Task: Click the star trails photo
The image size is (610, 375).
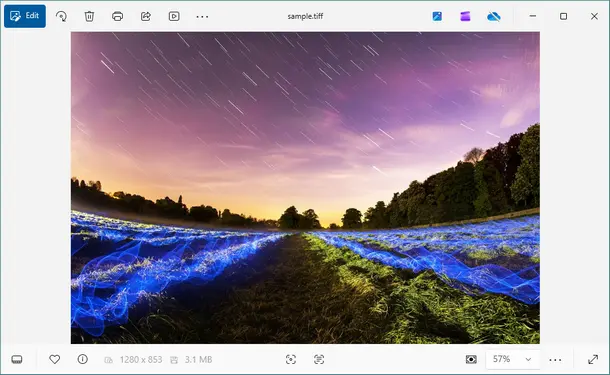Action: click(305, 188)
